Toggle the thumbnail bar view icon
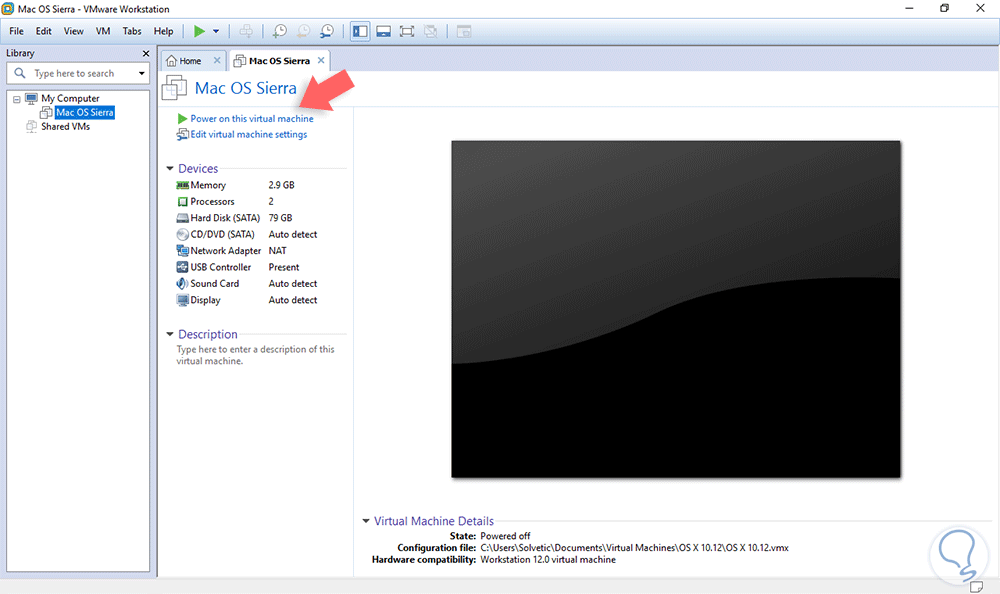The height and width of the screenshot is (594, 1000). (x=383, y=31)
